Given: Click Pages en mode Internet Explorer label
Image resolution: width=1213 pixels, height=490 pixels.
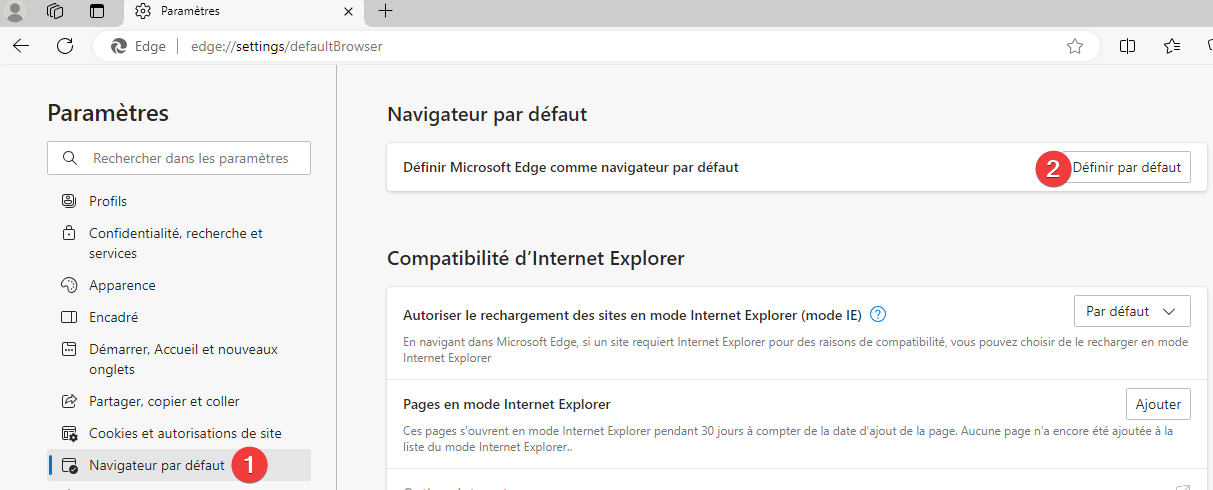Looking at the screenshot, I should [x=507, y=404].
